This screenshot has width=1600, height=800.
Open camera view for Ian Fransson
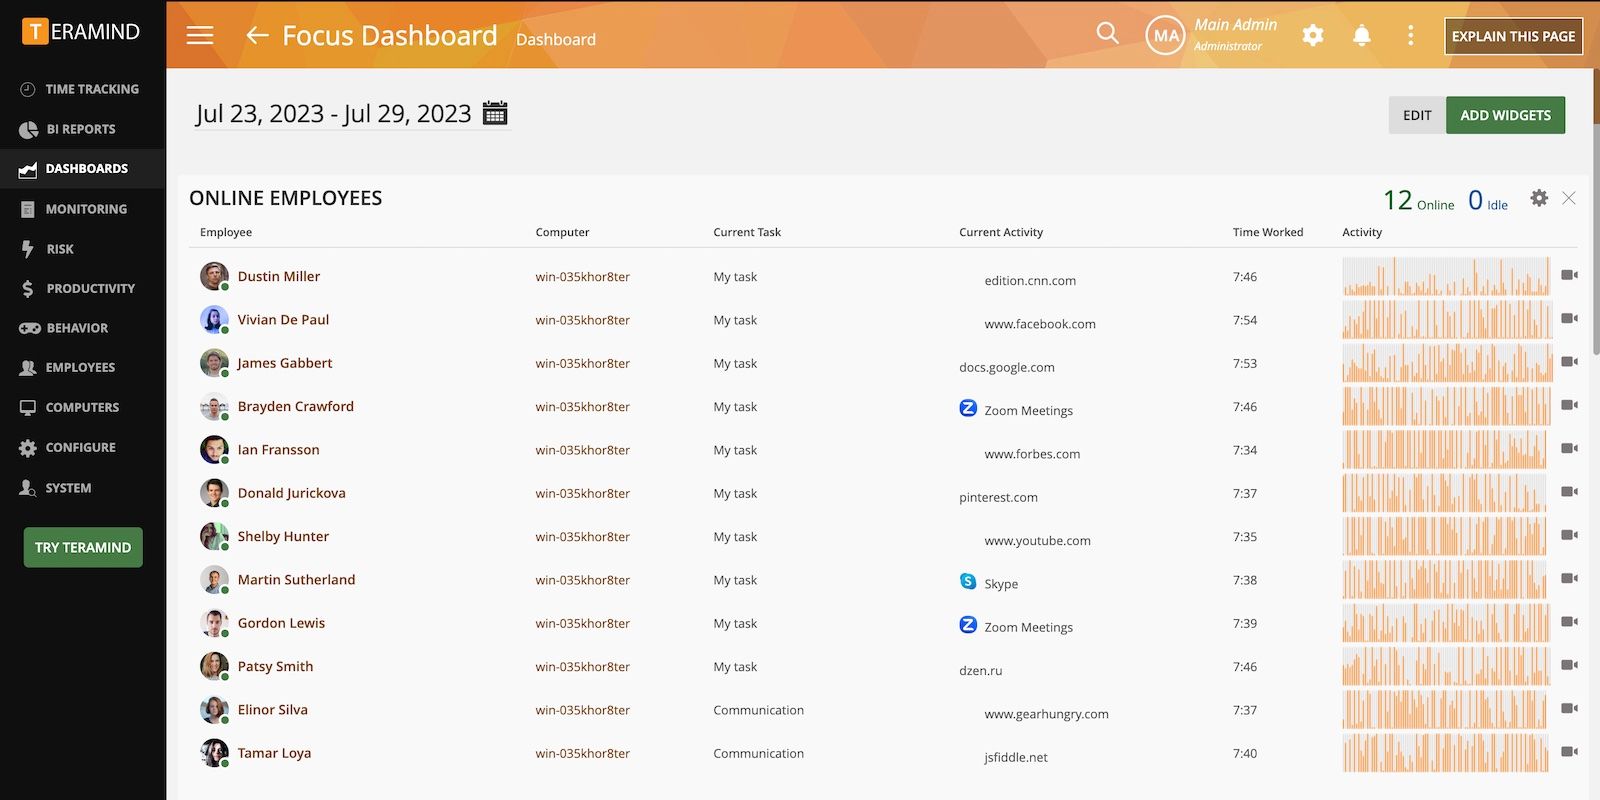pos(1569,448)
